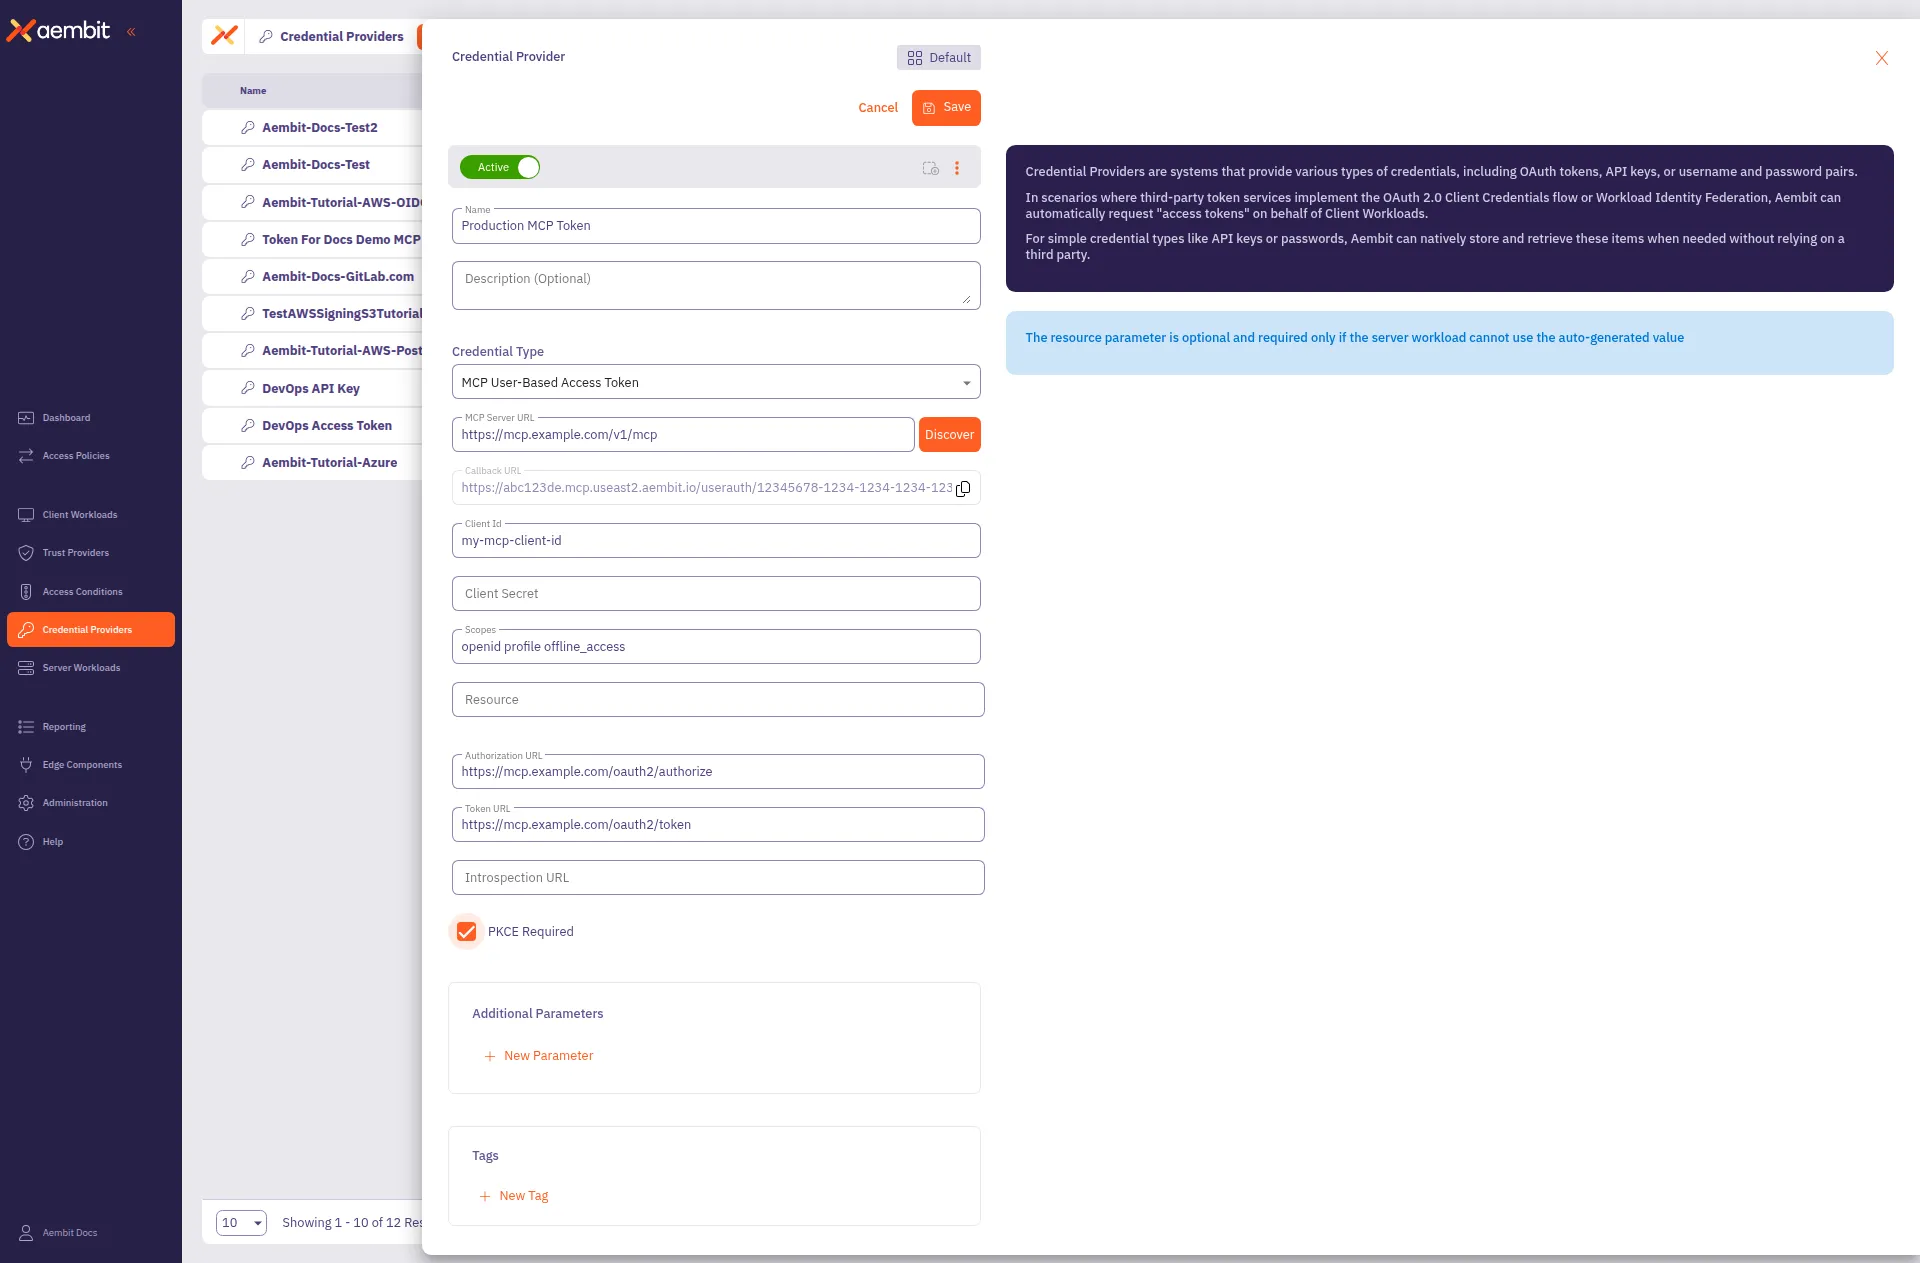The image size is (1920, 1263).
Task: Click the Aembit logo
Action: coord(60,30)
